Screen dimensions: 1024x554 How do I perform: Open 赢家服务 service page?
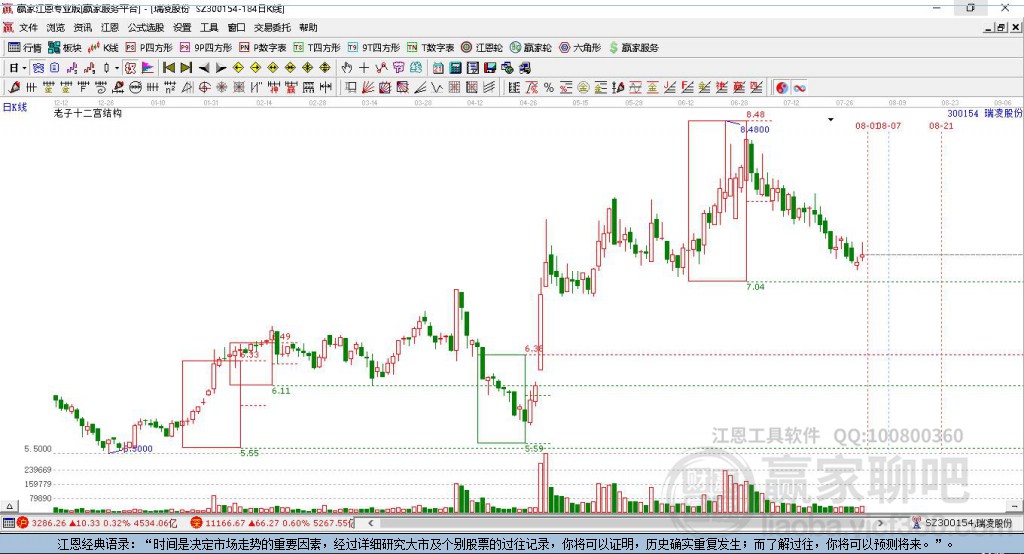pyautogui.click(x=633, y=48)
